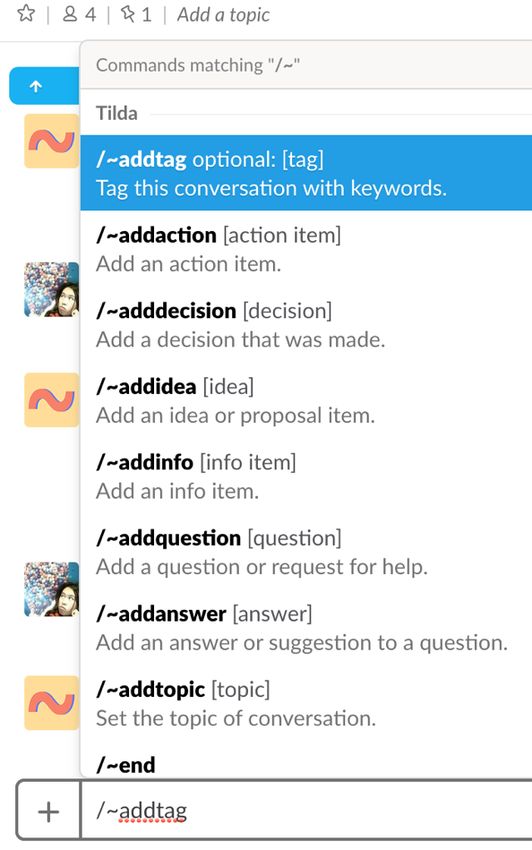Select the /~addquestion command
532x850 pixels.
306,552
